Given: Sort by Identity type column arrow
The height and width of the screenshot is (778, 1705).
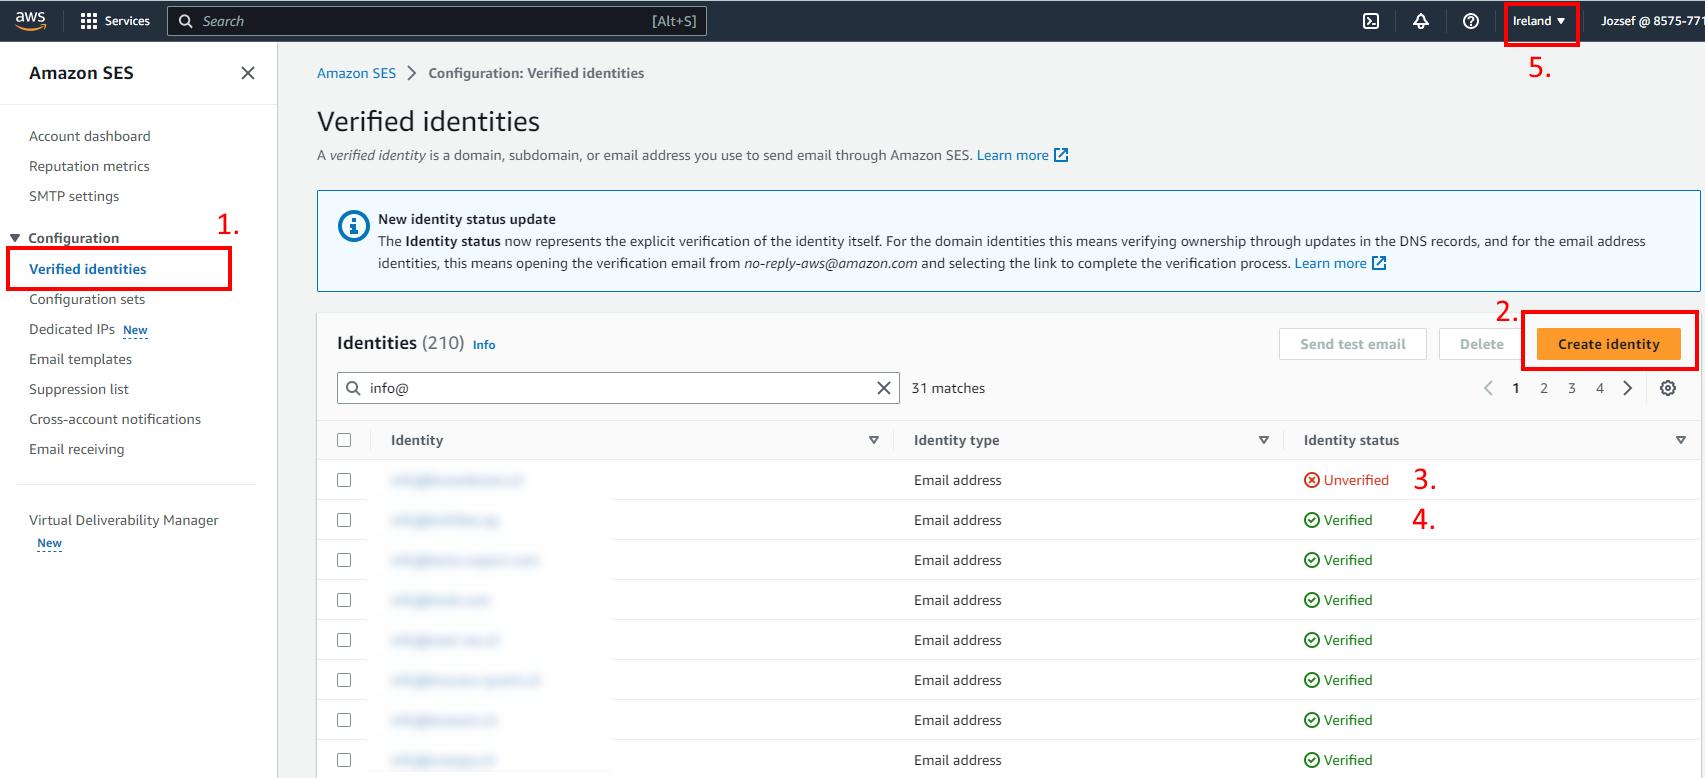Looking at the screenshot, I should pyautogui.click(x=1263, y=440).
